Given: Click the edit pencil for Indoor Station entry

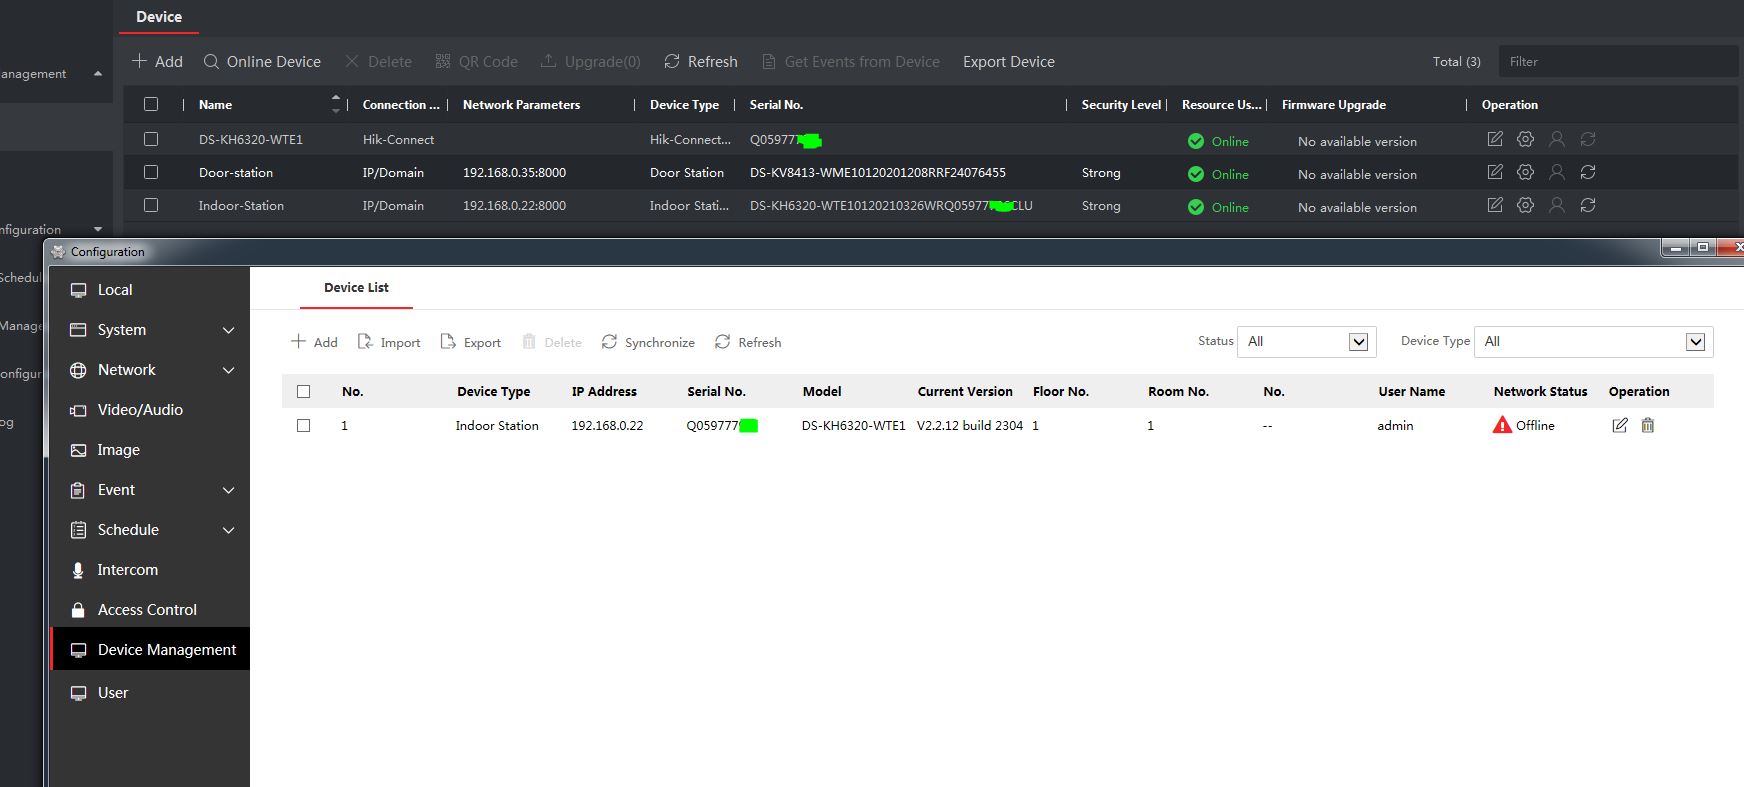Looking at the screenshot, I should point(1620,425).
